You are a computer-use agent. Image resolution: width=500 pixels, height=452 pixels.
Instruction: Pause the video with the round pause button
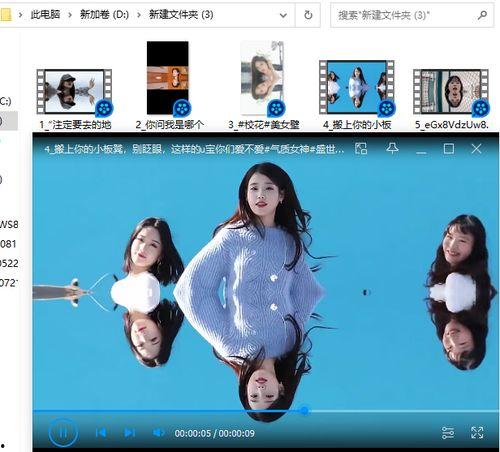63,433
